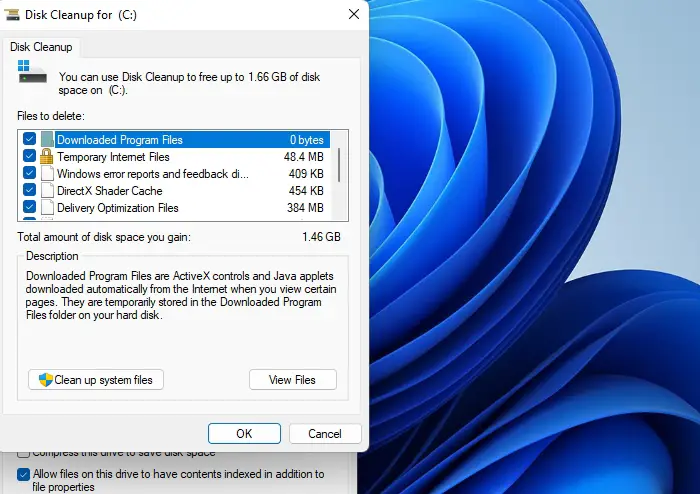Click the file icon beside Windows error reports

click(x=47, y=173)
